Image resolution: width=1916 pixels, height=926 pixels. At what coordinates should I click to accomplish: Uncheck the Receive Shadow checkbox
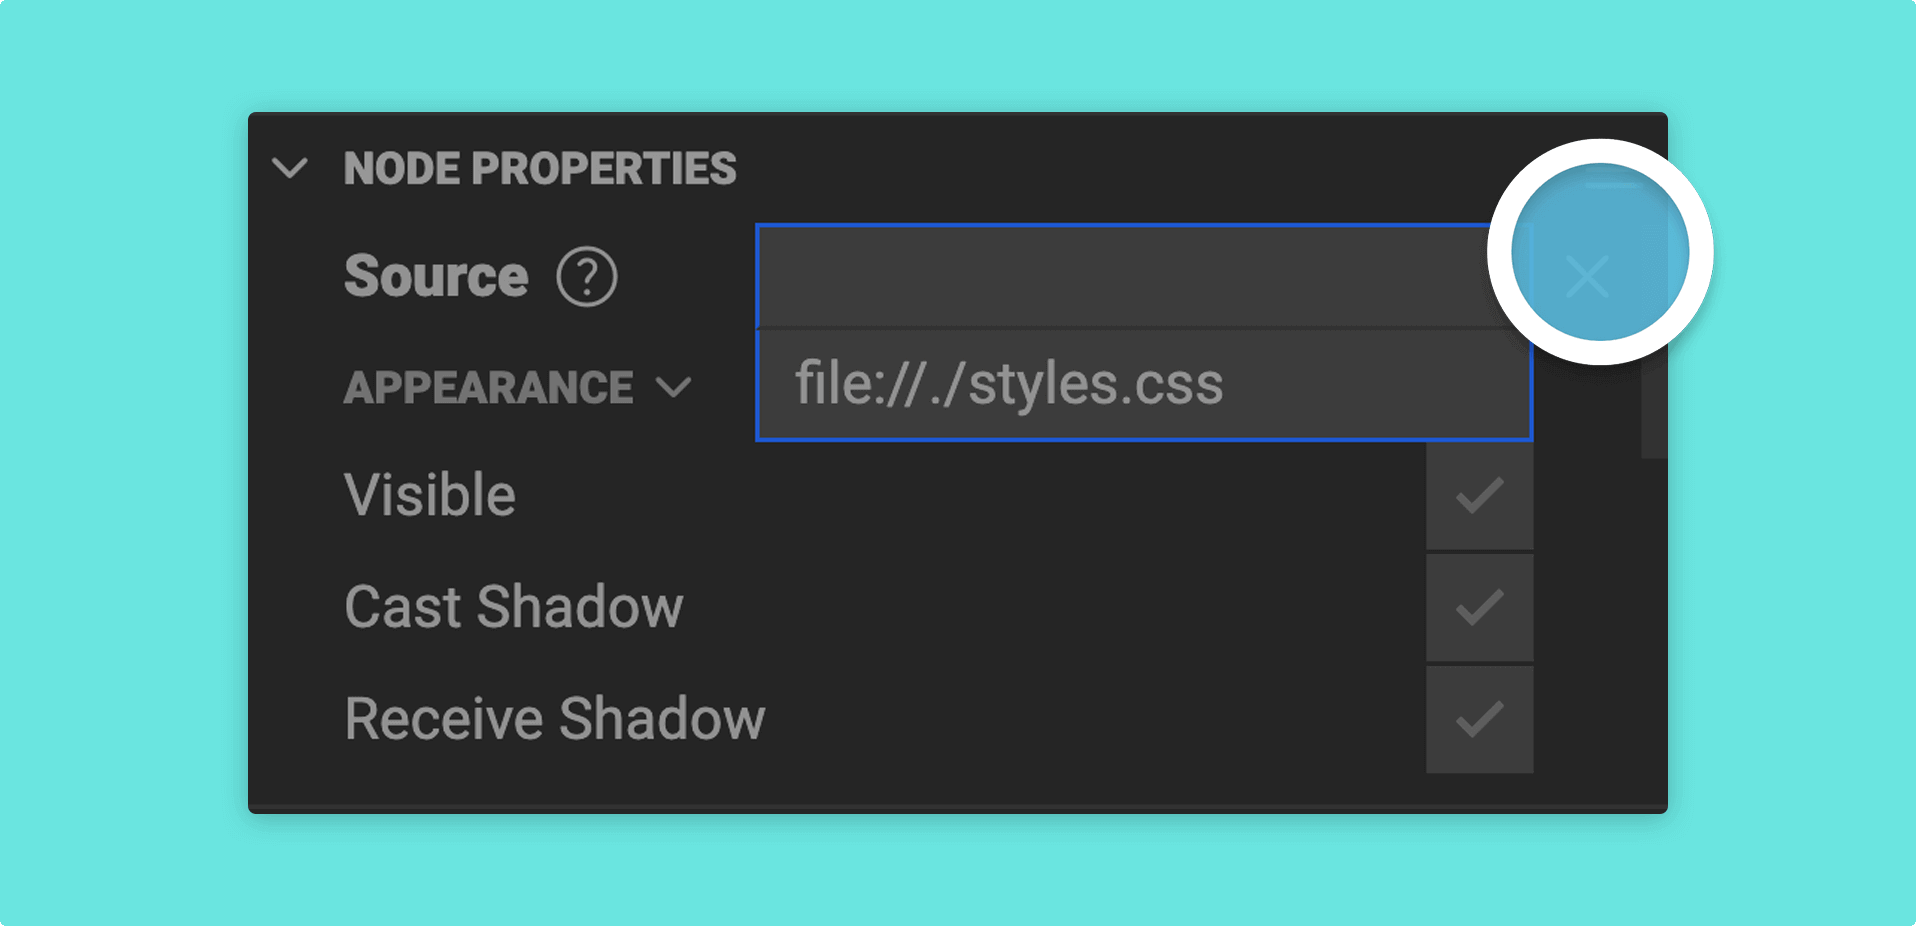[x=1479, y=720]
